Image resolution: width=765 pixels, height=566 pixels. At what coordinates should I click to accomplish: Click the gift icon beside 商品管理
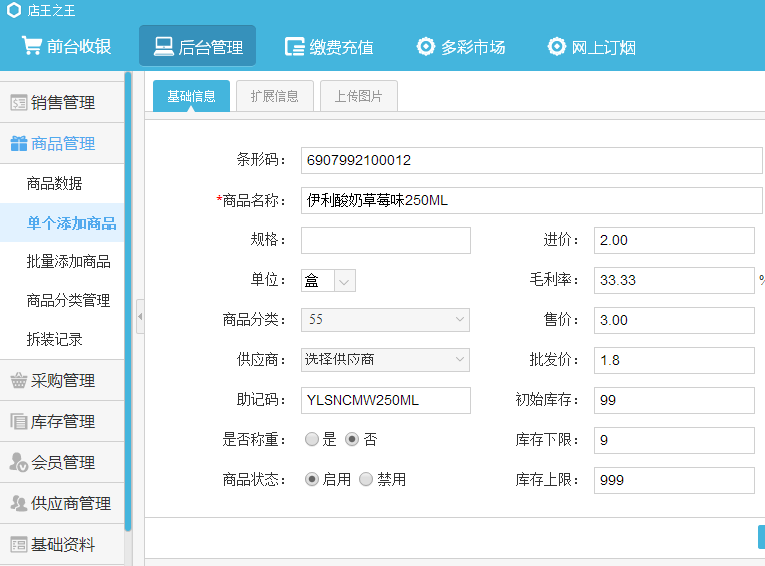tap(19, 143)
